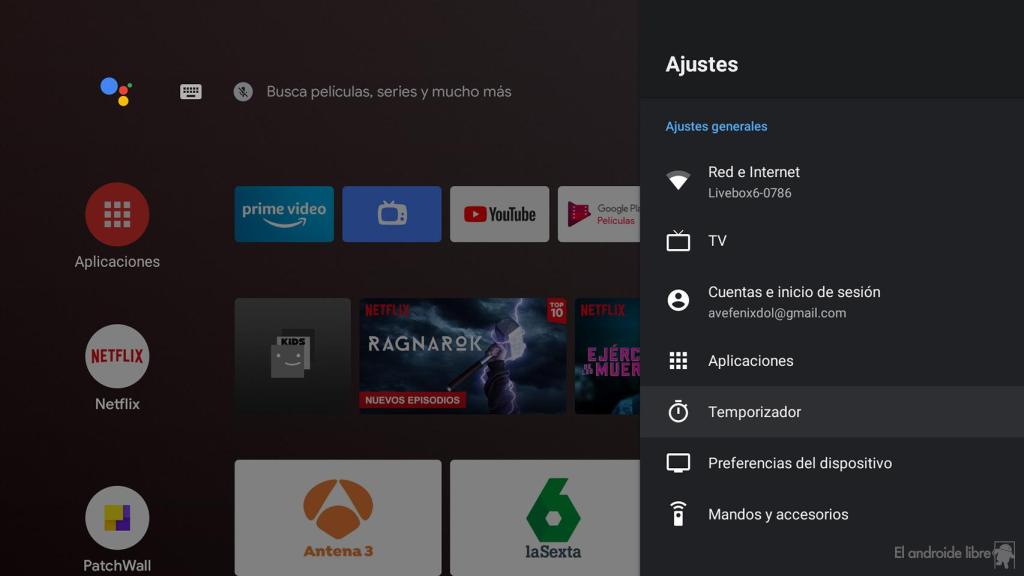
Task: Tap the muted microphone icon
Action: tap(243, 91)
